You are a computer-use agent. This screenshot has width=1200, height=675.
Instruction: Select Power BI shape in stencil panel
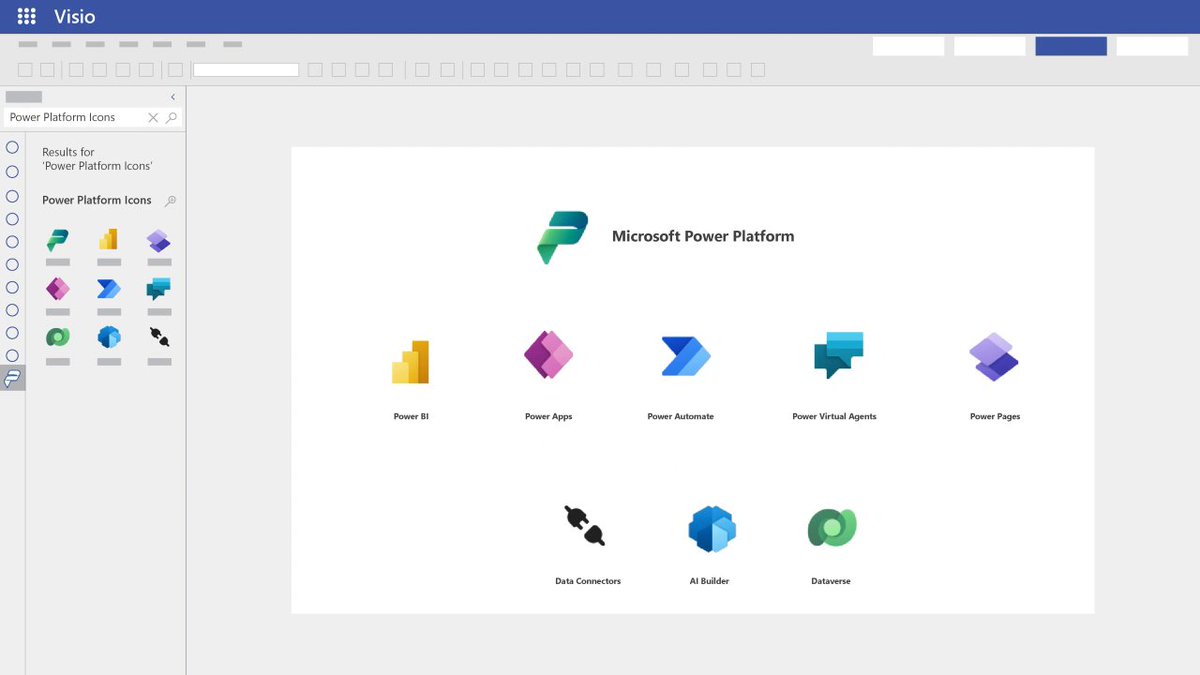[108, 239]
